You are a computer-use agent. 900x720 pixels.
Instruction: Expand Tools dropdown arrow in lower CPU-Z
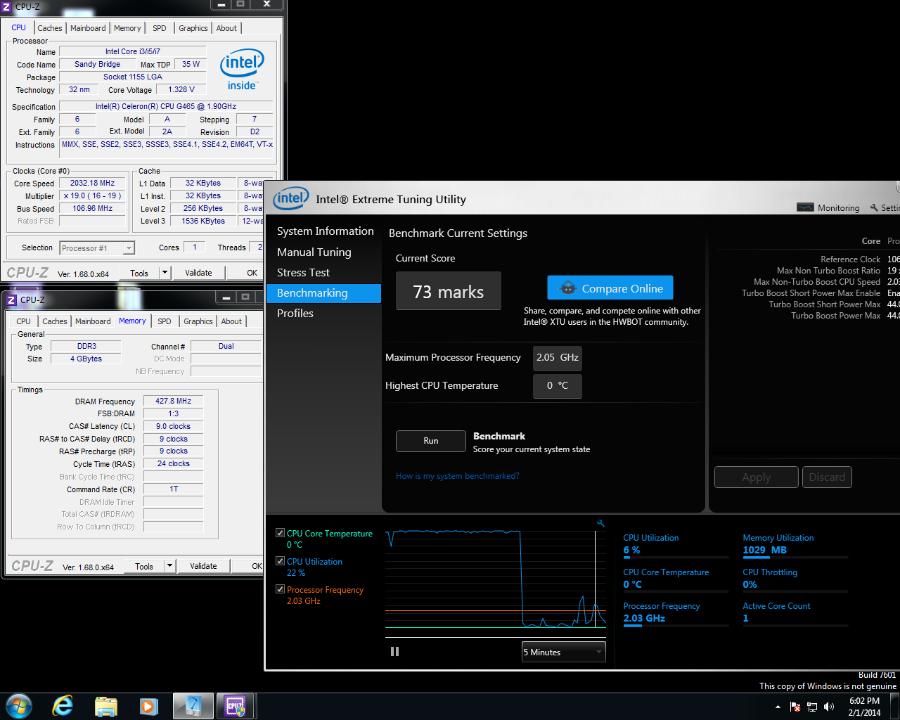[169, 566]
